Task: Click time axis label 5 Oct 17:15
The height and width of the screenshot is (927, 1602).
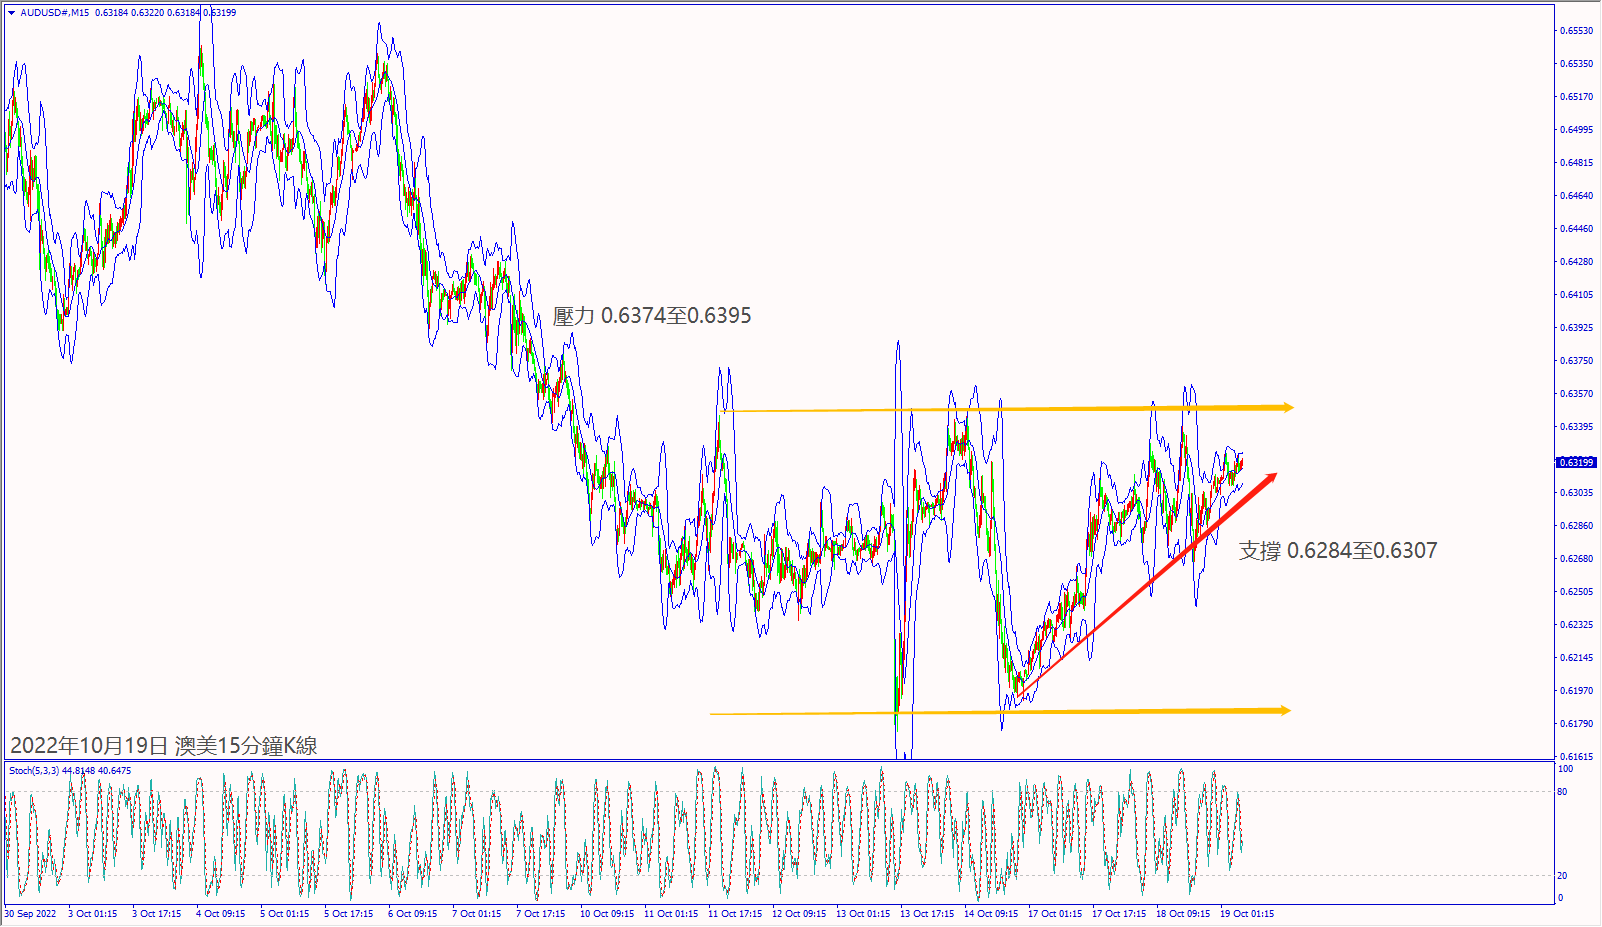Action: tap(349, 914)
